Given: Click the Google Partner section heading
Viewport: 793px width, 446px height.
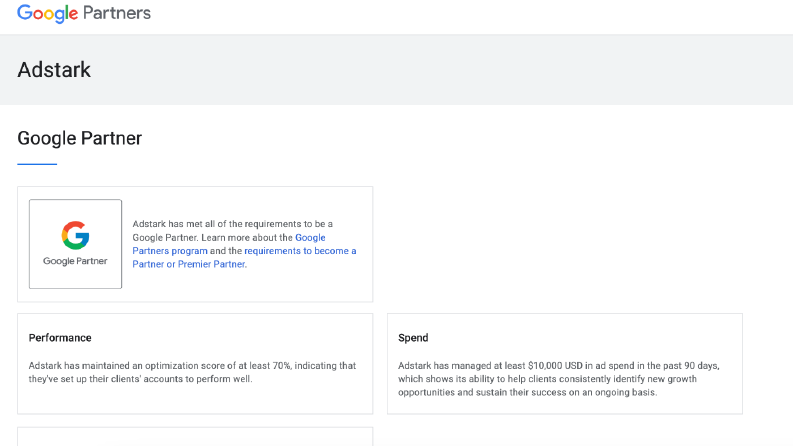Looking at the screenshot, I should 79,138.
